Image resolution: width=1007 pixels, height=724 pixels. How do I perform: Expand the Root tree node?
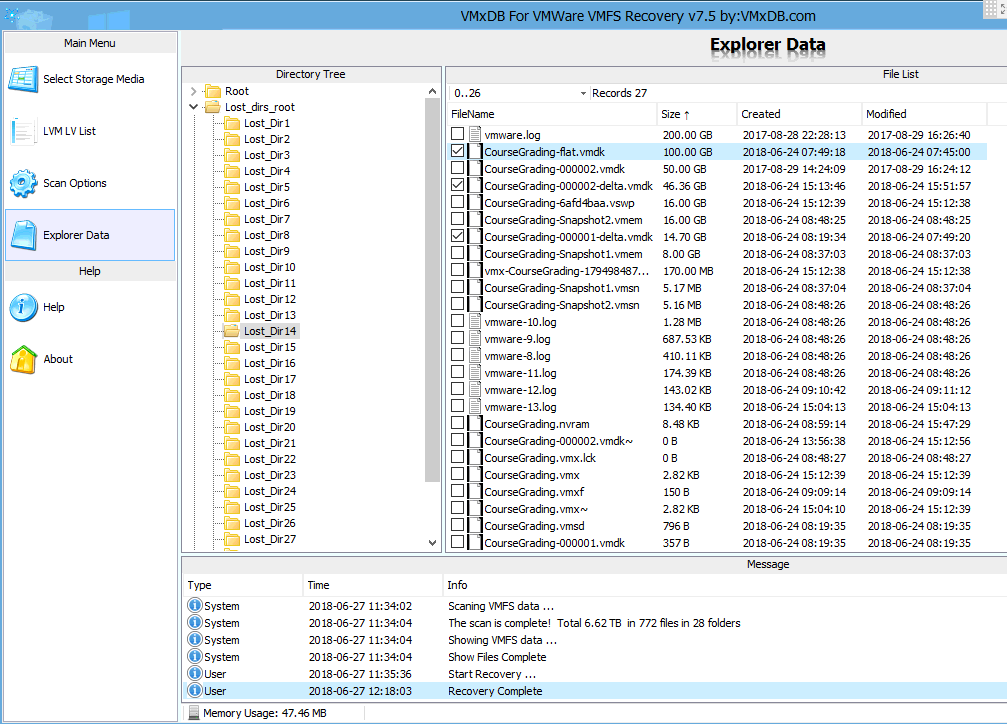coord(193,91)
